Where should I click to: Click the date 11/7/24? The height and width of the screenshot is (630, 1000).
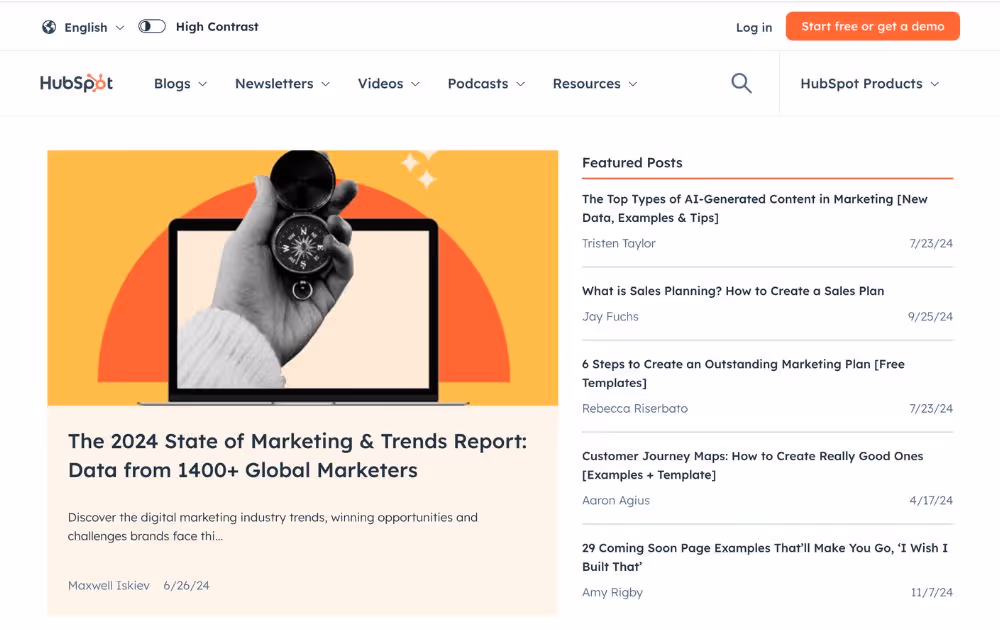click(x=931, y=592)
